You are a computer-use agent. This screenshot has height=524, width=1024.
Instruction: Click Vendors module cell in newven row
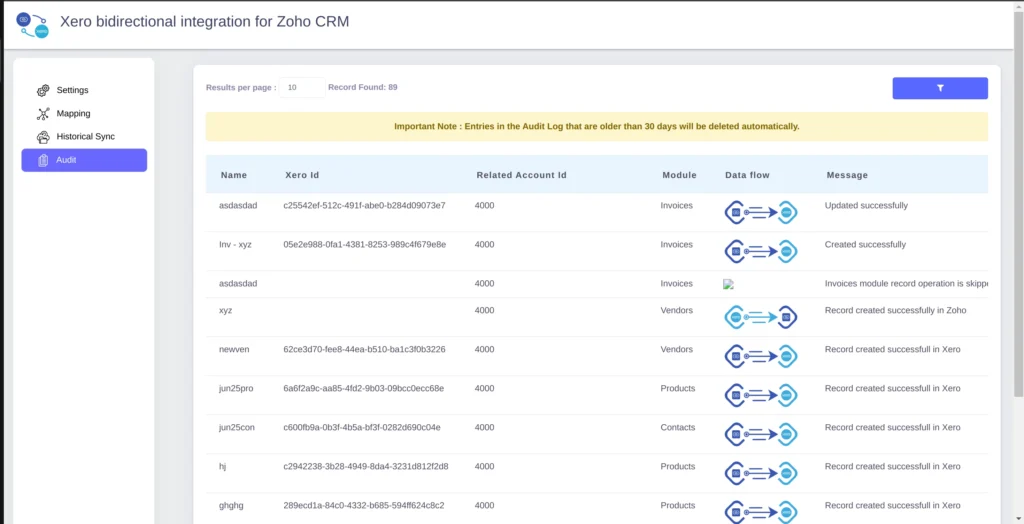coord(677,350)
